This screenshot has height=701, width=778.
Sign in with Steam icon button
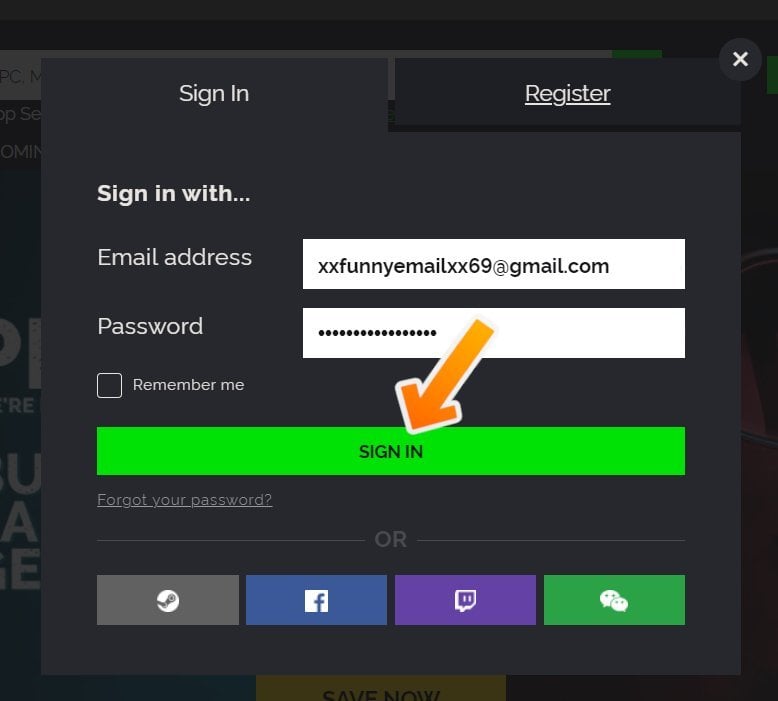pyautogui.click(x=168, y=600)
